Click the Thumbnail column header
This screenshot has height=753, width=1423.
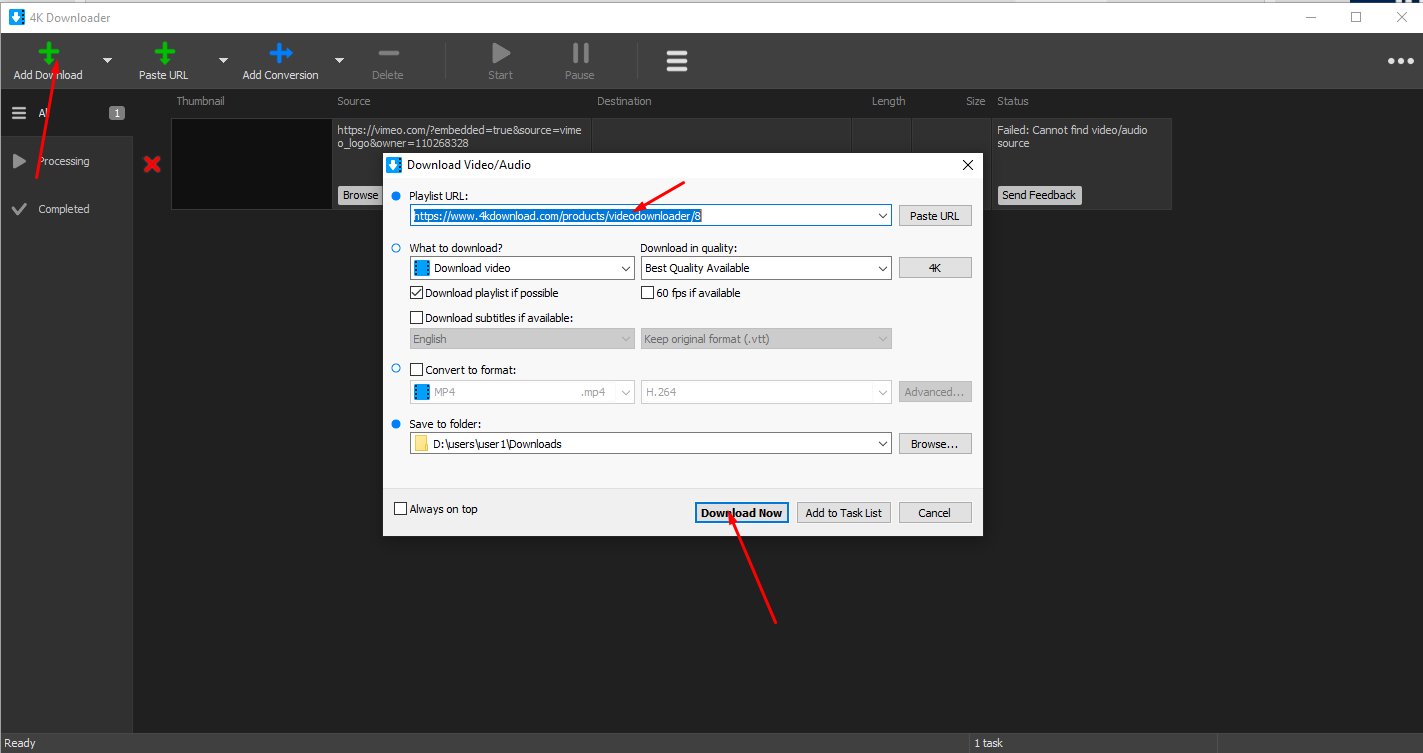201,101
